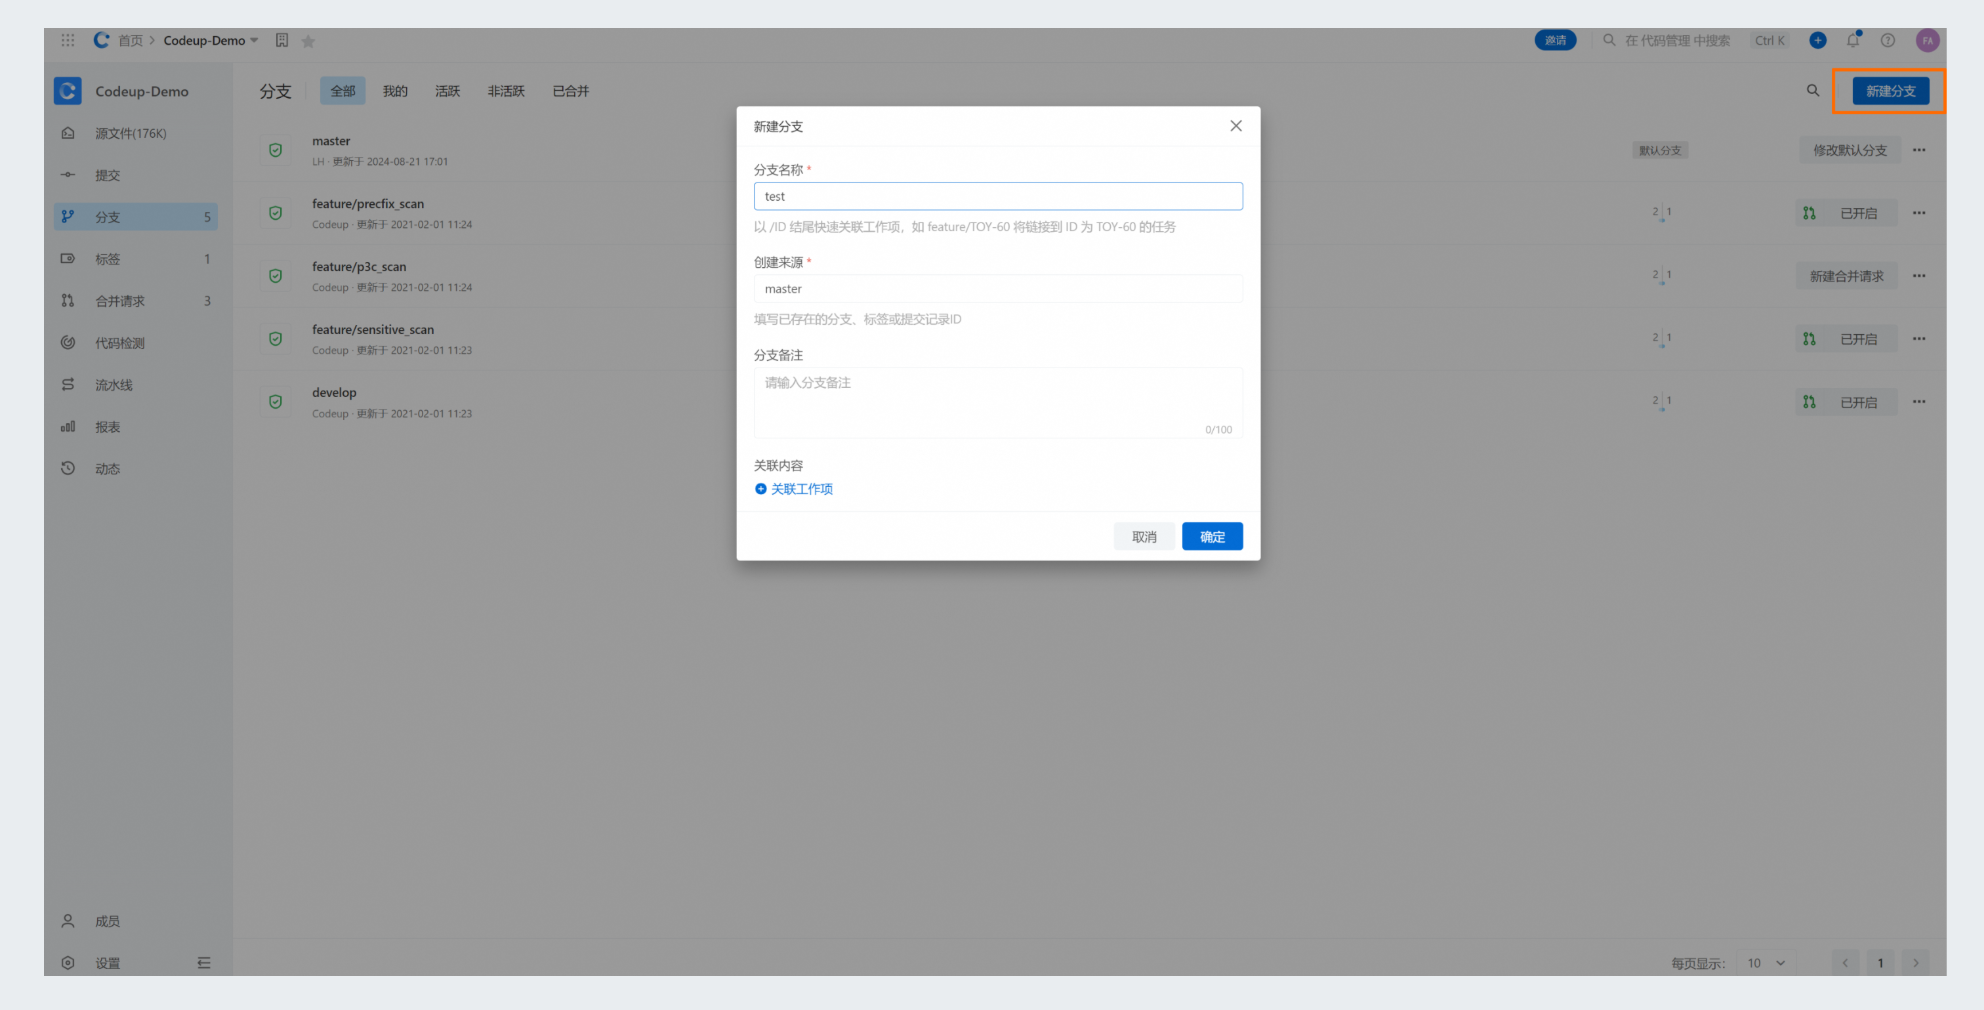Open more options for feature/precfix_scan

[1919, 213]
